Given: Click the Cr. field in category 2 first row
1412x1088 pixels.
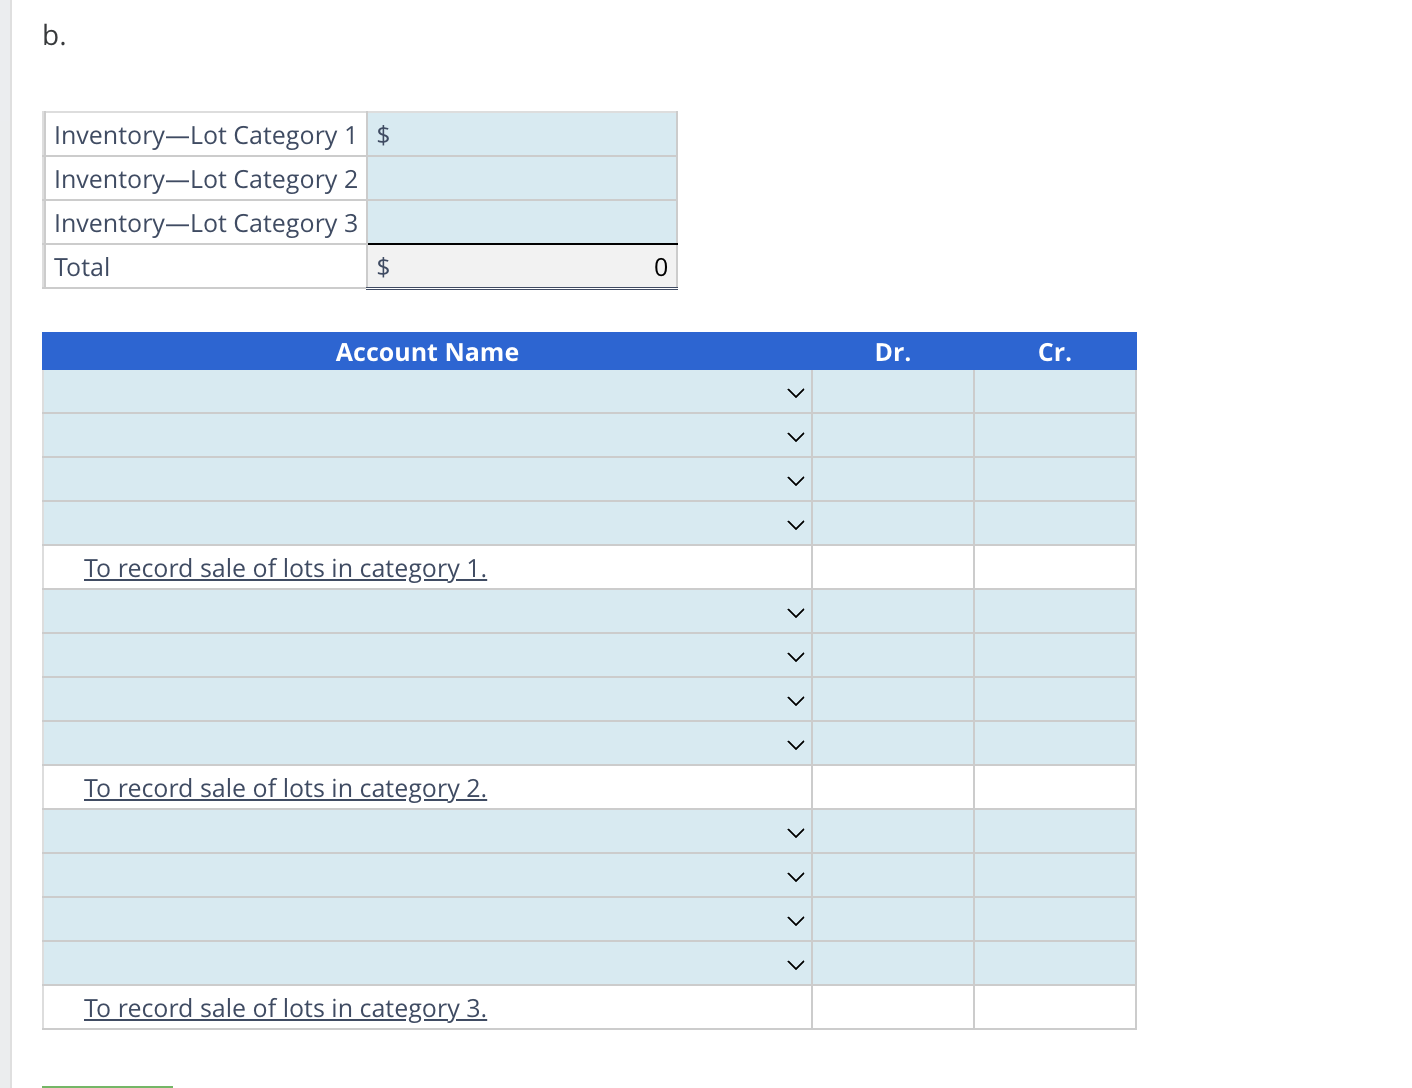Looking at the screenshot, I should click(1055, 612).
